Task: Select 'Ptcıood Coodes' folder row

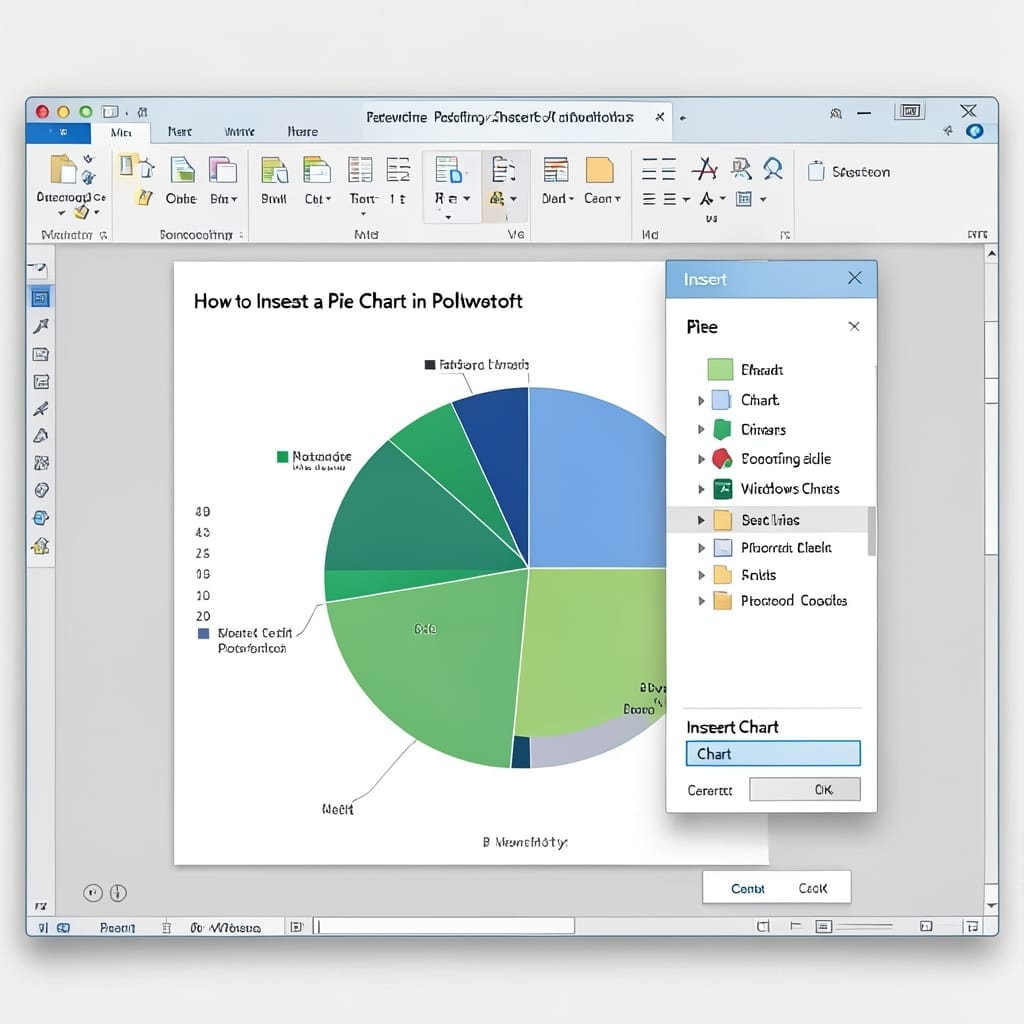Action: pos(771,601)
